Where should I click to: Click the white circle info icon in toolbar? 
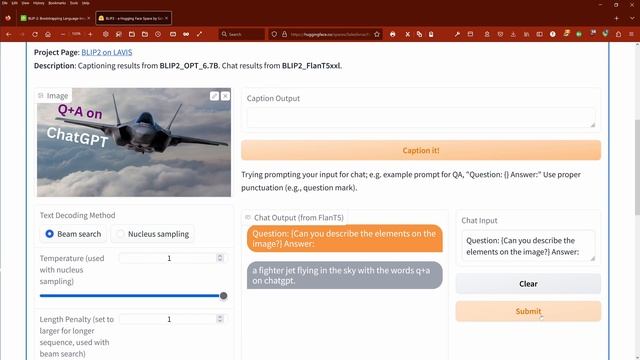click(x=553, y=34)
